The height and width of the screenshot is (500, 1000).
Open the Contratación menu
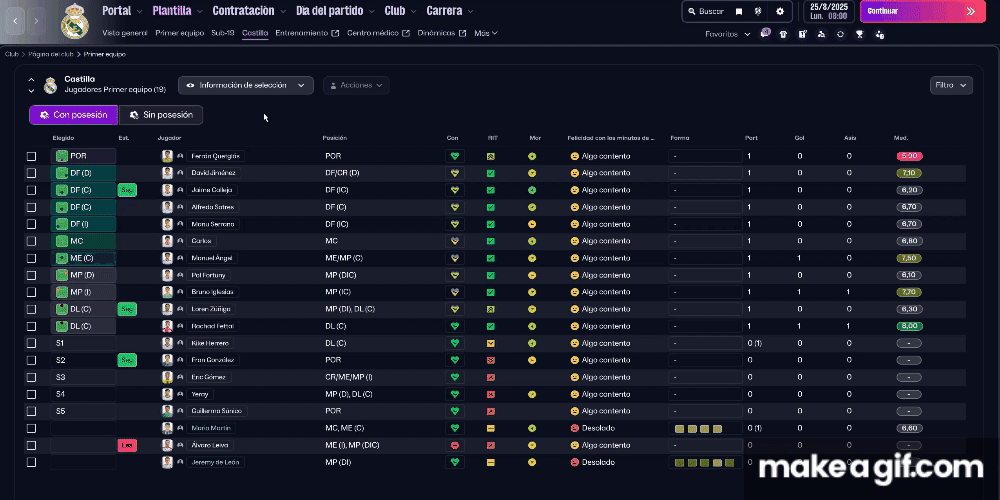tap(244, 11)
